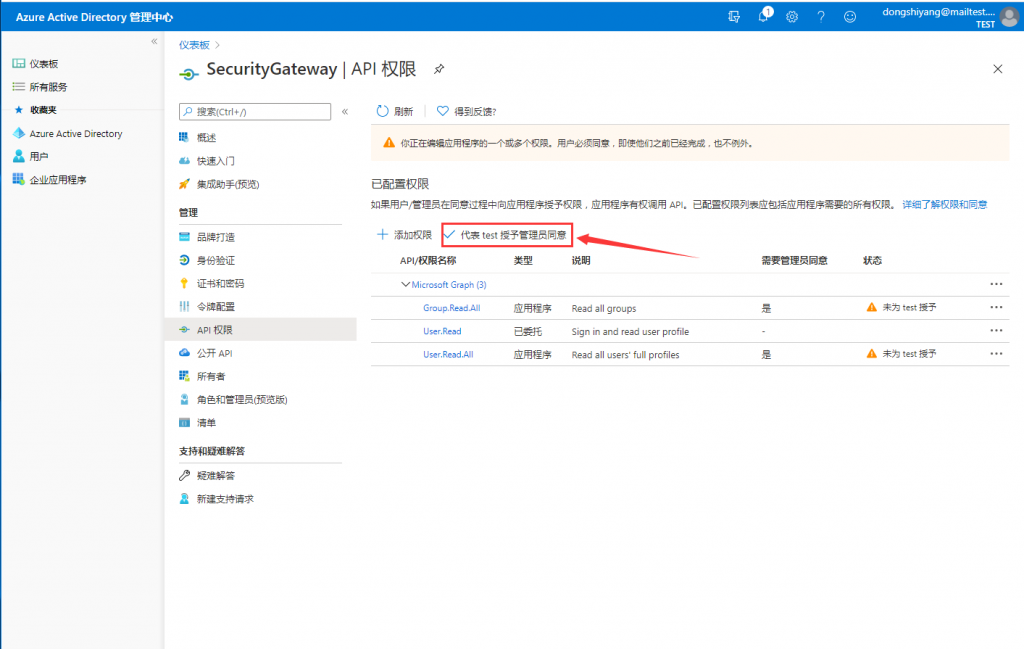Select 概述 in the app menu
This screenshot has height=649, width=1024.
pyautogui.click(x=206, y=137)
